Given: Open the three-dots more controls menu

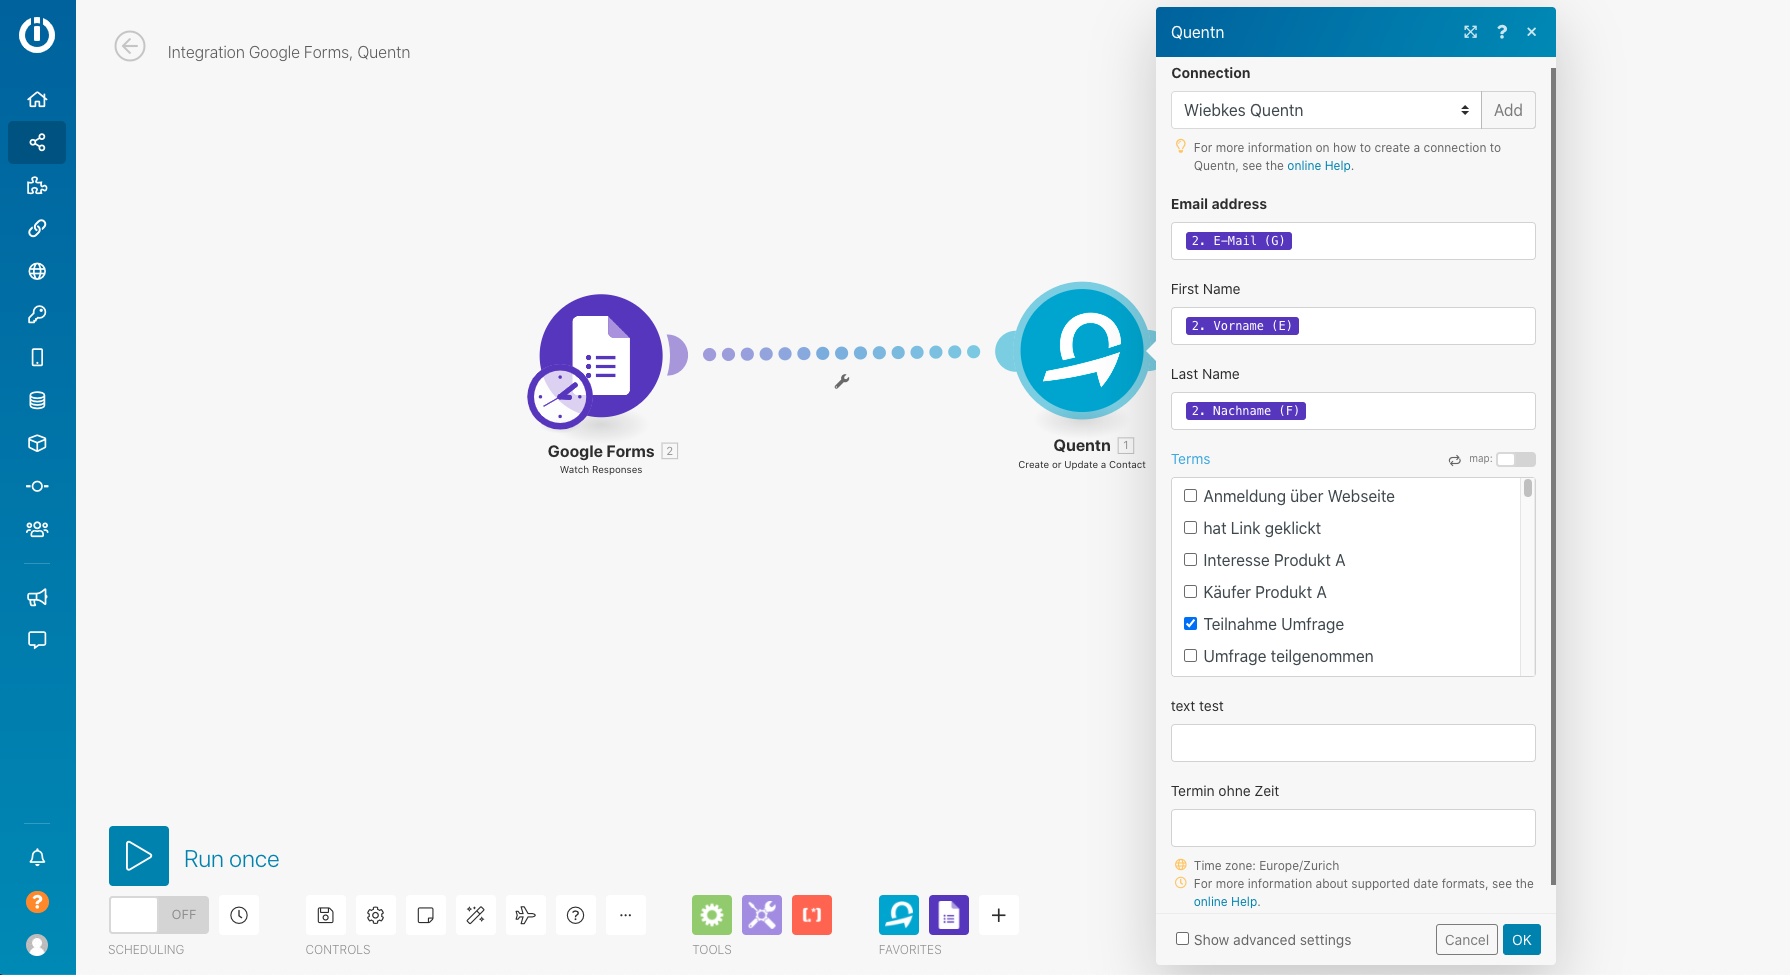Looking at the screenshot, I should coord(626,915).
